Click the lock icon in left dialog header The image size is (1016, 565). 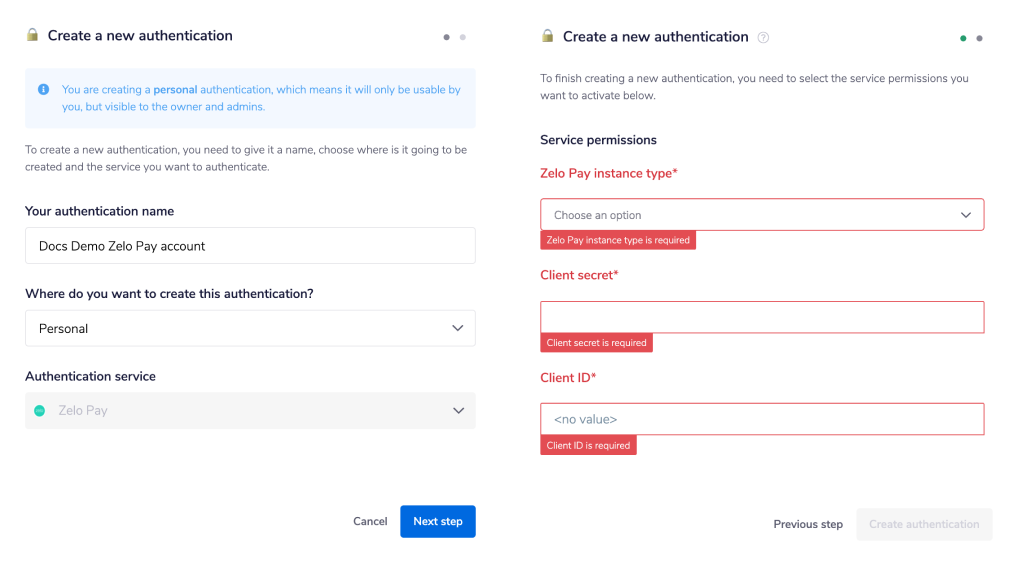click(31, 35)
